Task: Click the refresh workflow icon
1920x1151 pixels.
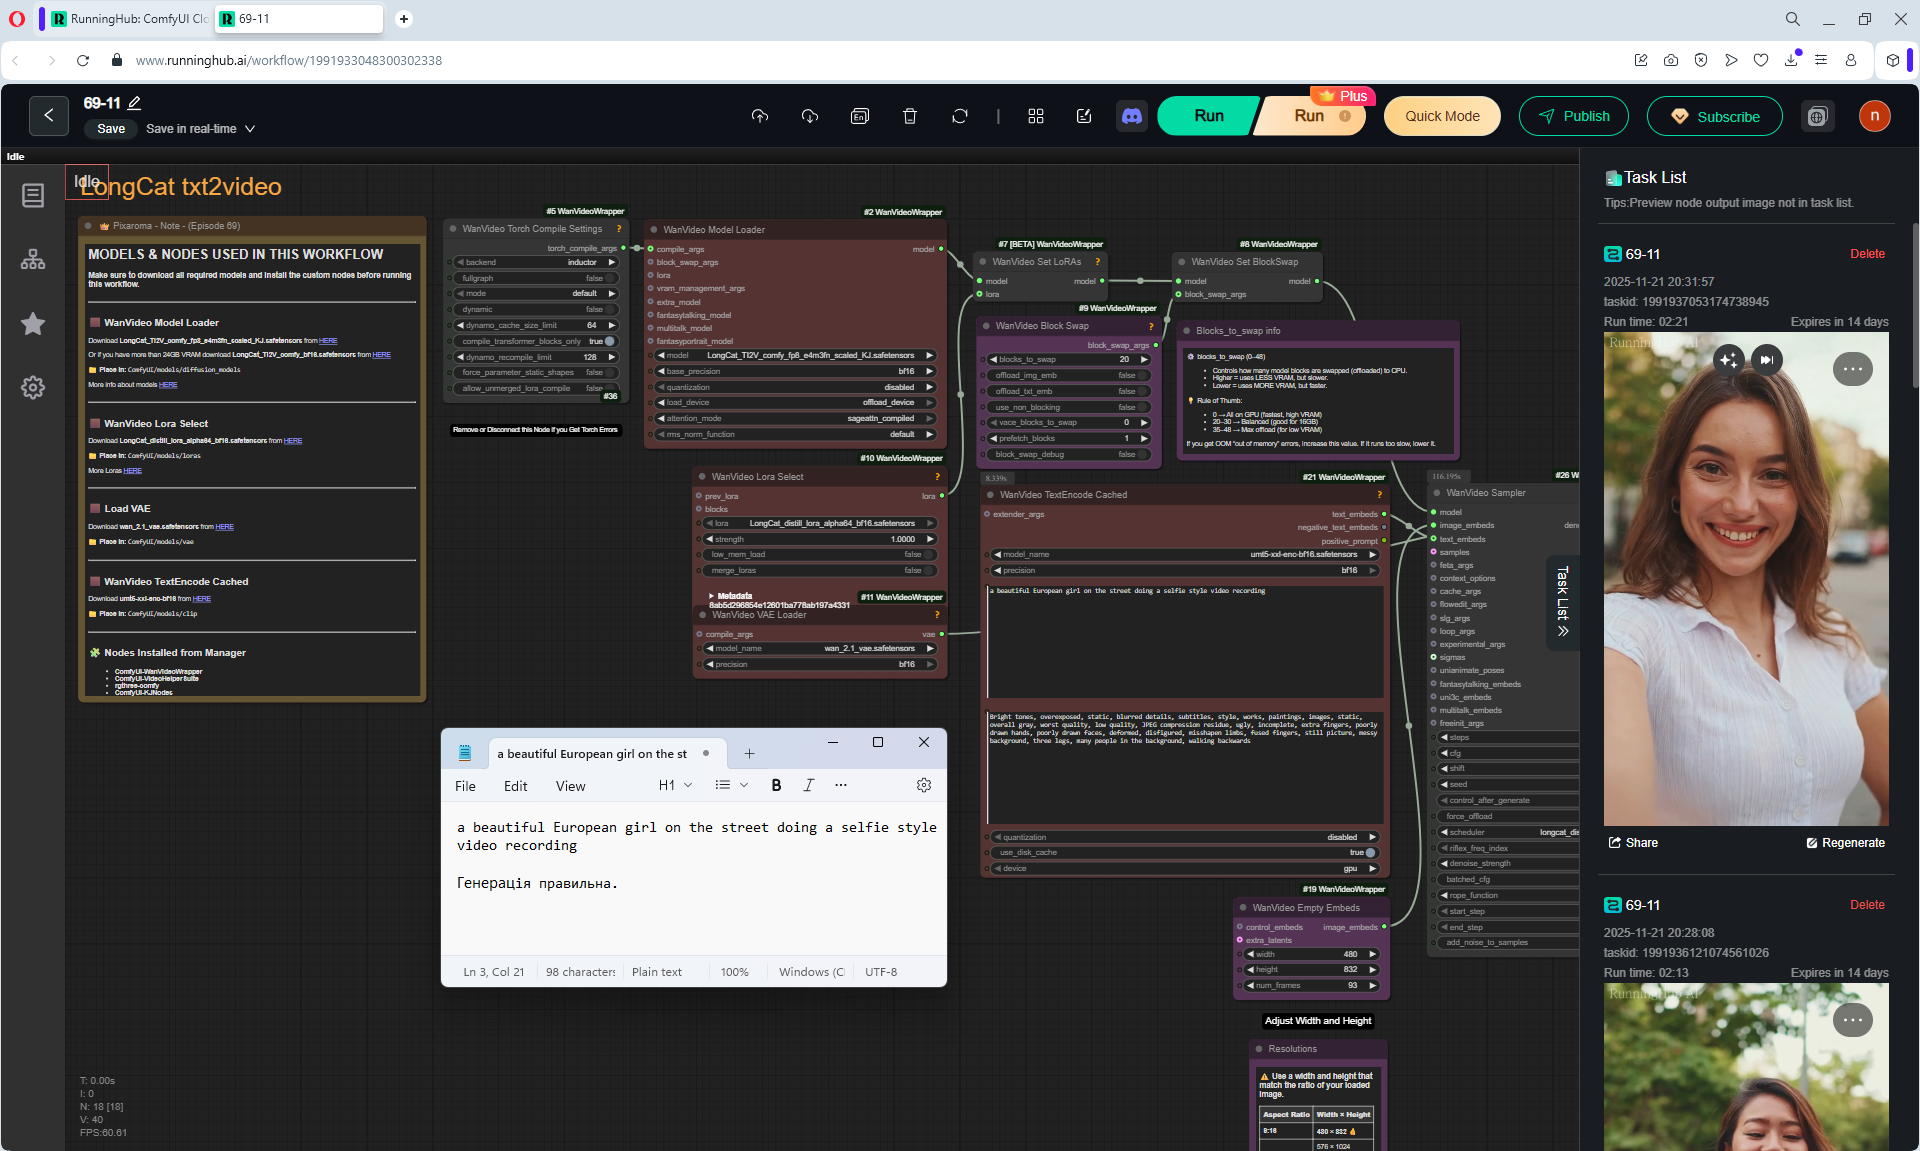Action: pyautogui.click(x=959, y=116)
